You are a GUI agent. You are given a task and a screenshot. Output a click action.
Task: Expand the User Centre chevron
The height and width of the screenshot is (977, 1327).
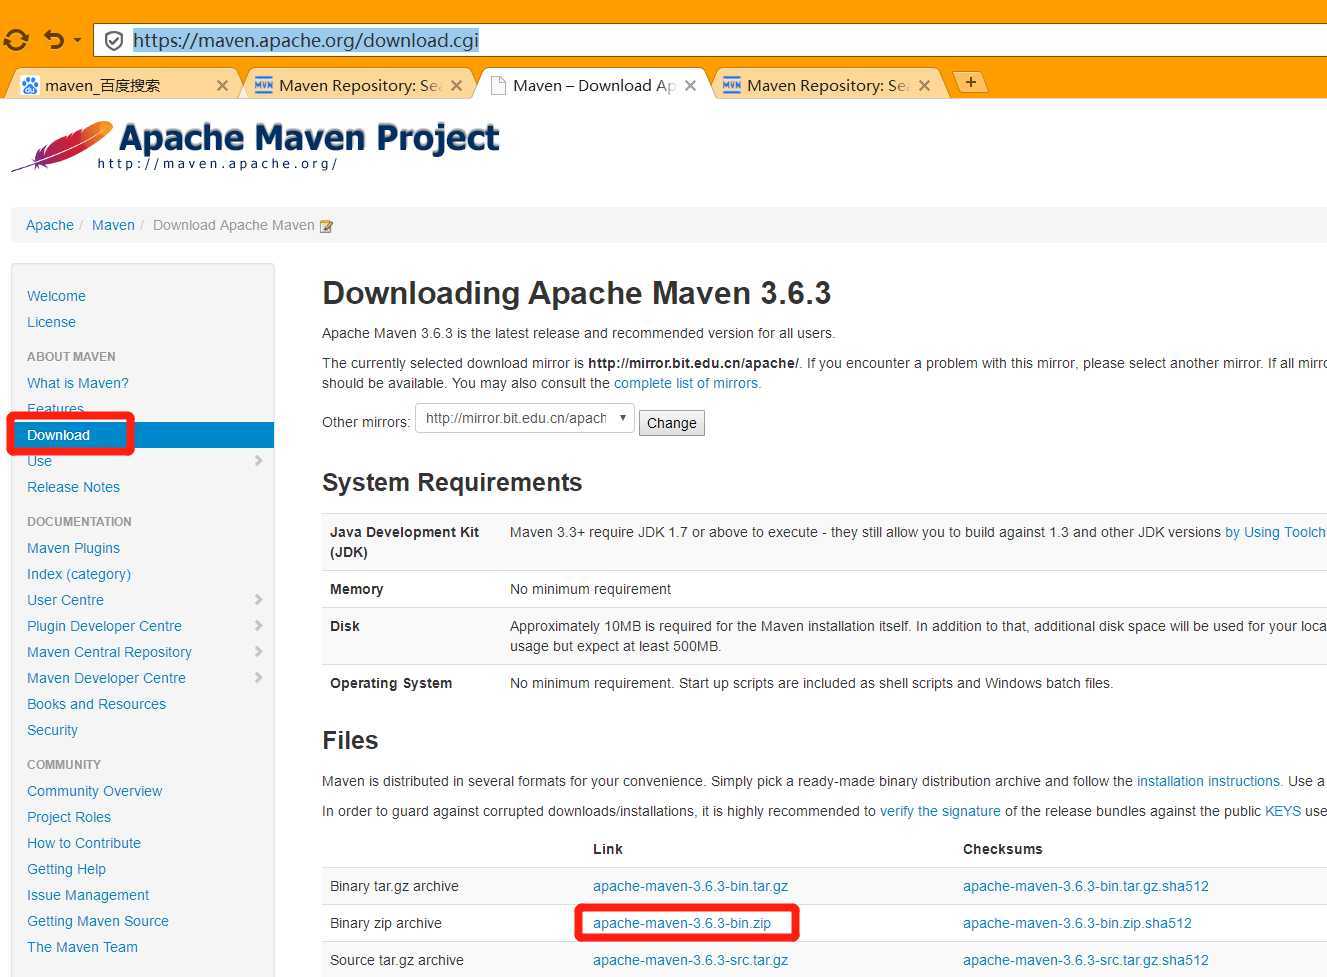(x=258, y=600)
